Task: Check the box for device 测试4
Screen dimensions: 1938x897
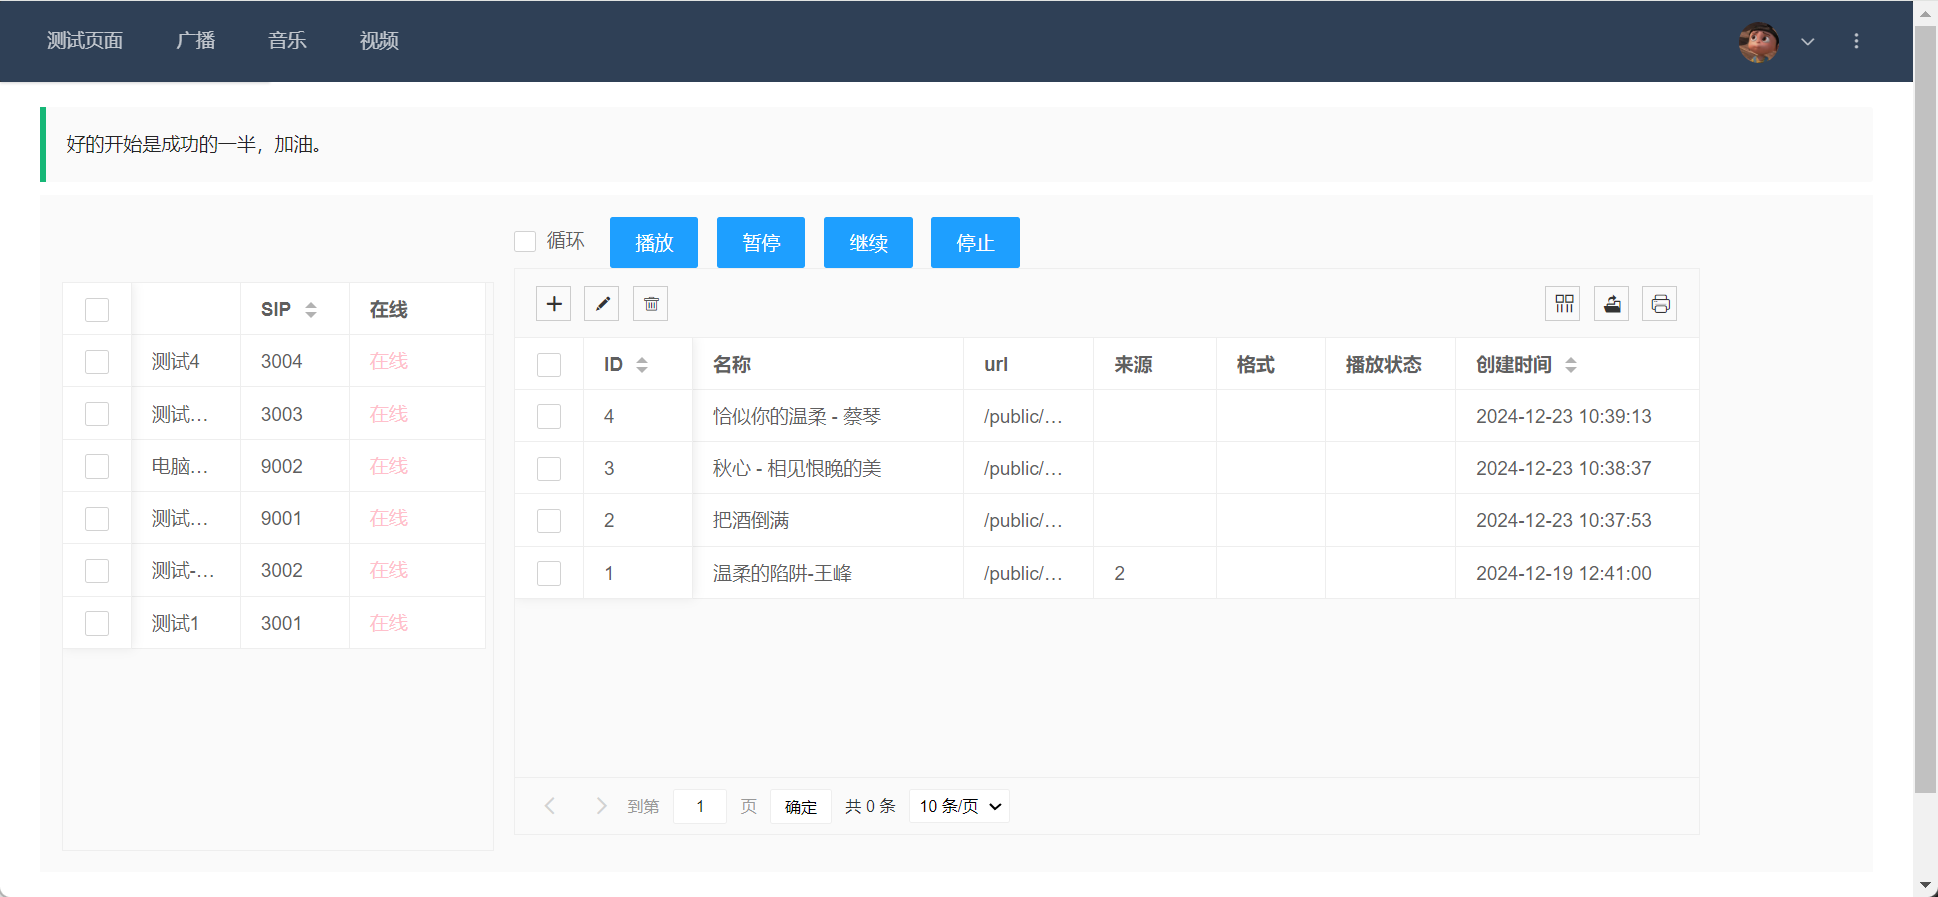Action: tap(97, 362)
